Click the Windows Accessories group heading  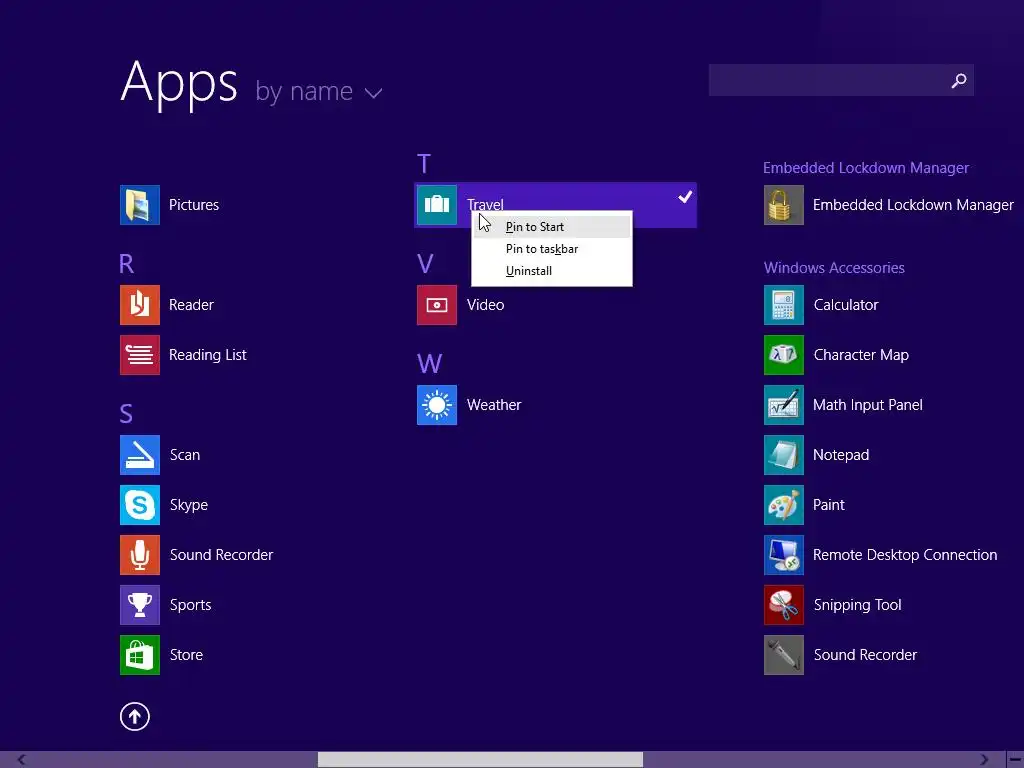(x=834, y=268)
